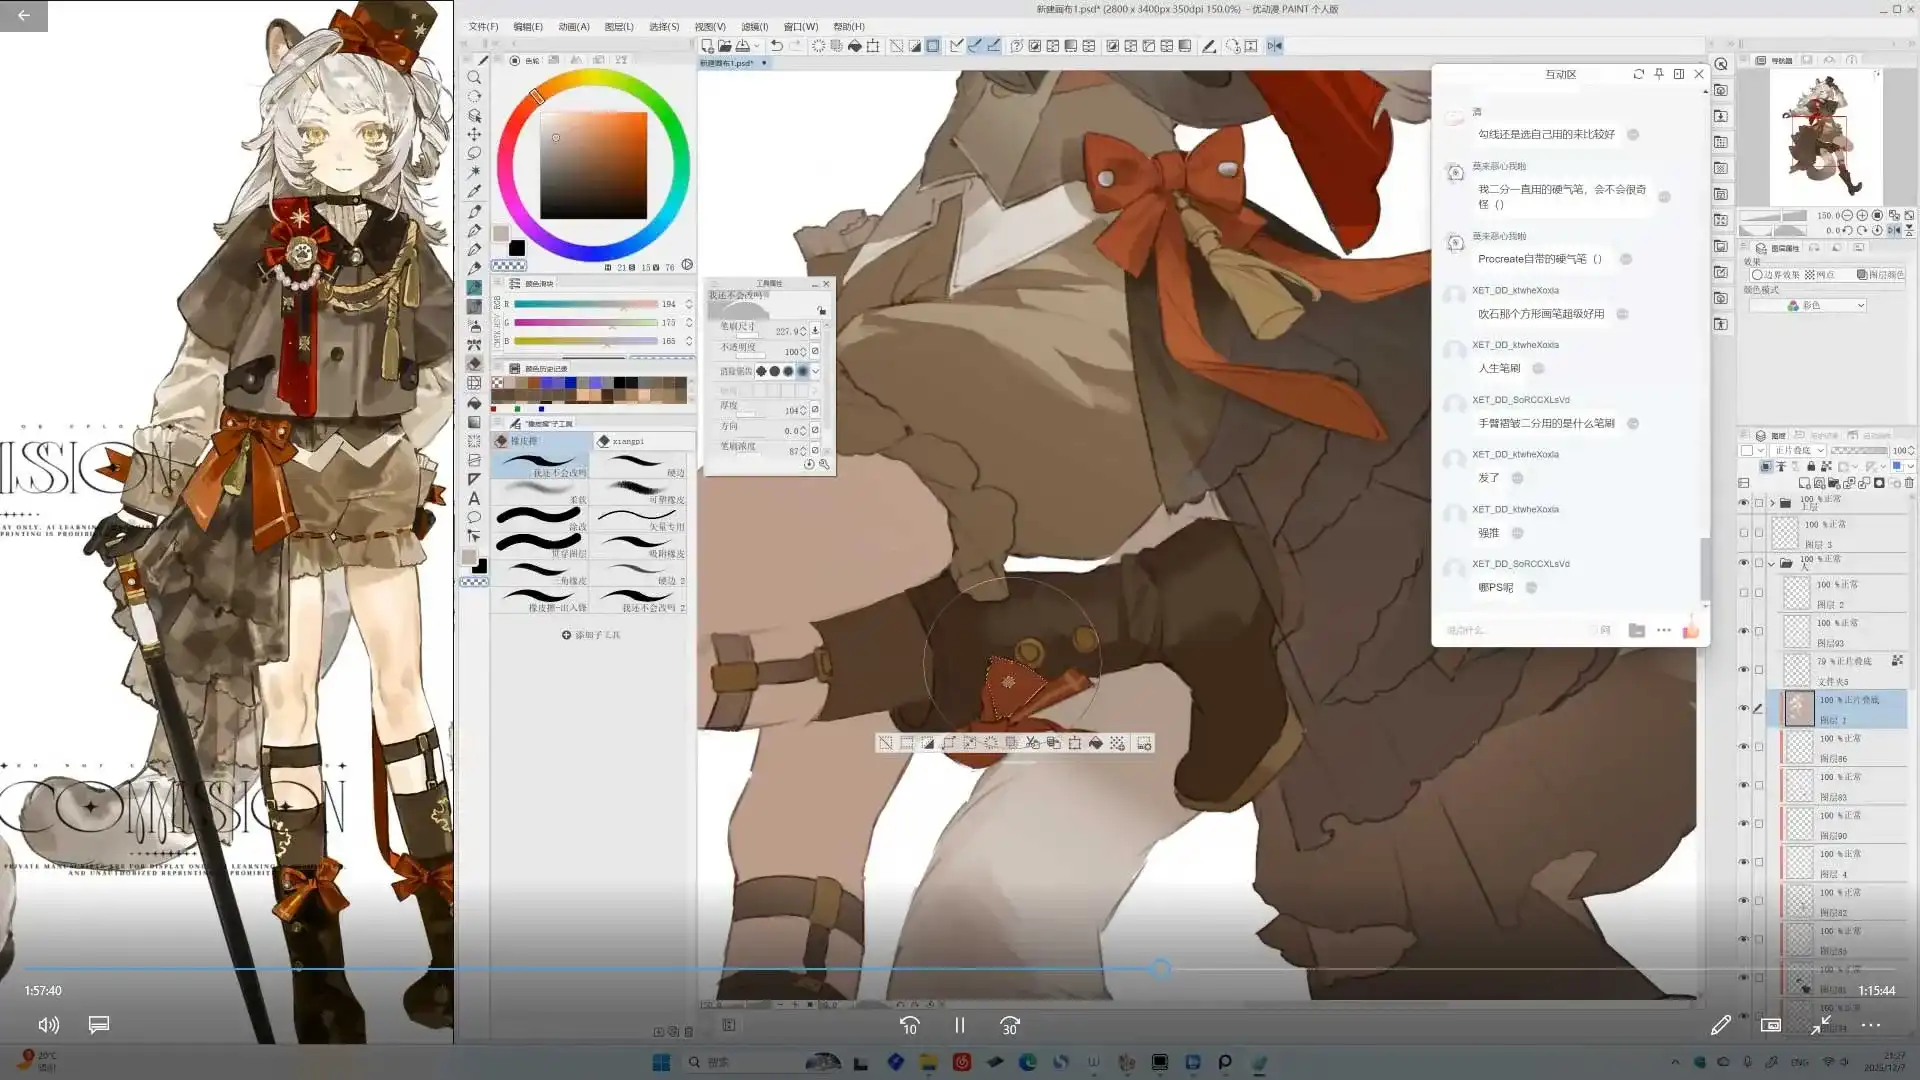Collapse the 人 layer folder
Viewport: 1920px width, 1080px height.
pyautogui.click(x=1772, y=564)
